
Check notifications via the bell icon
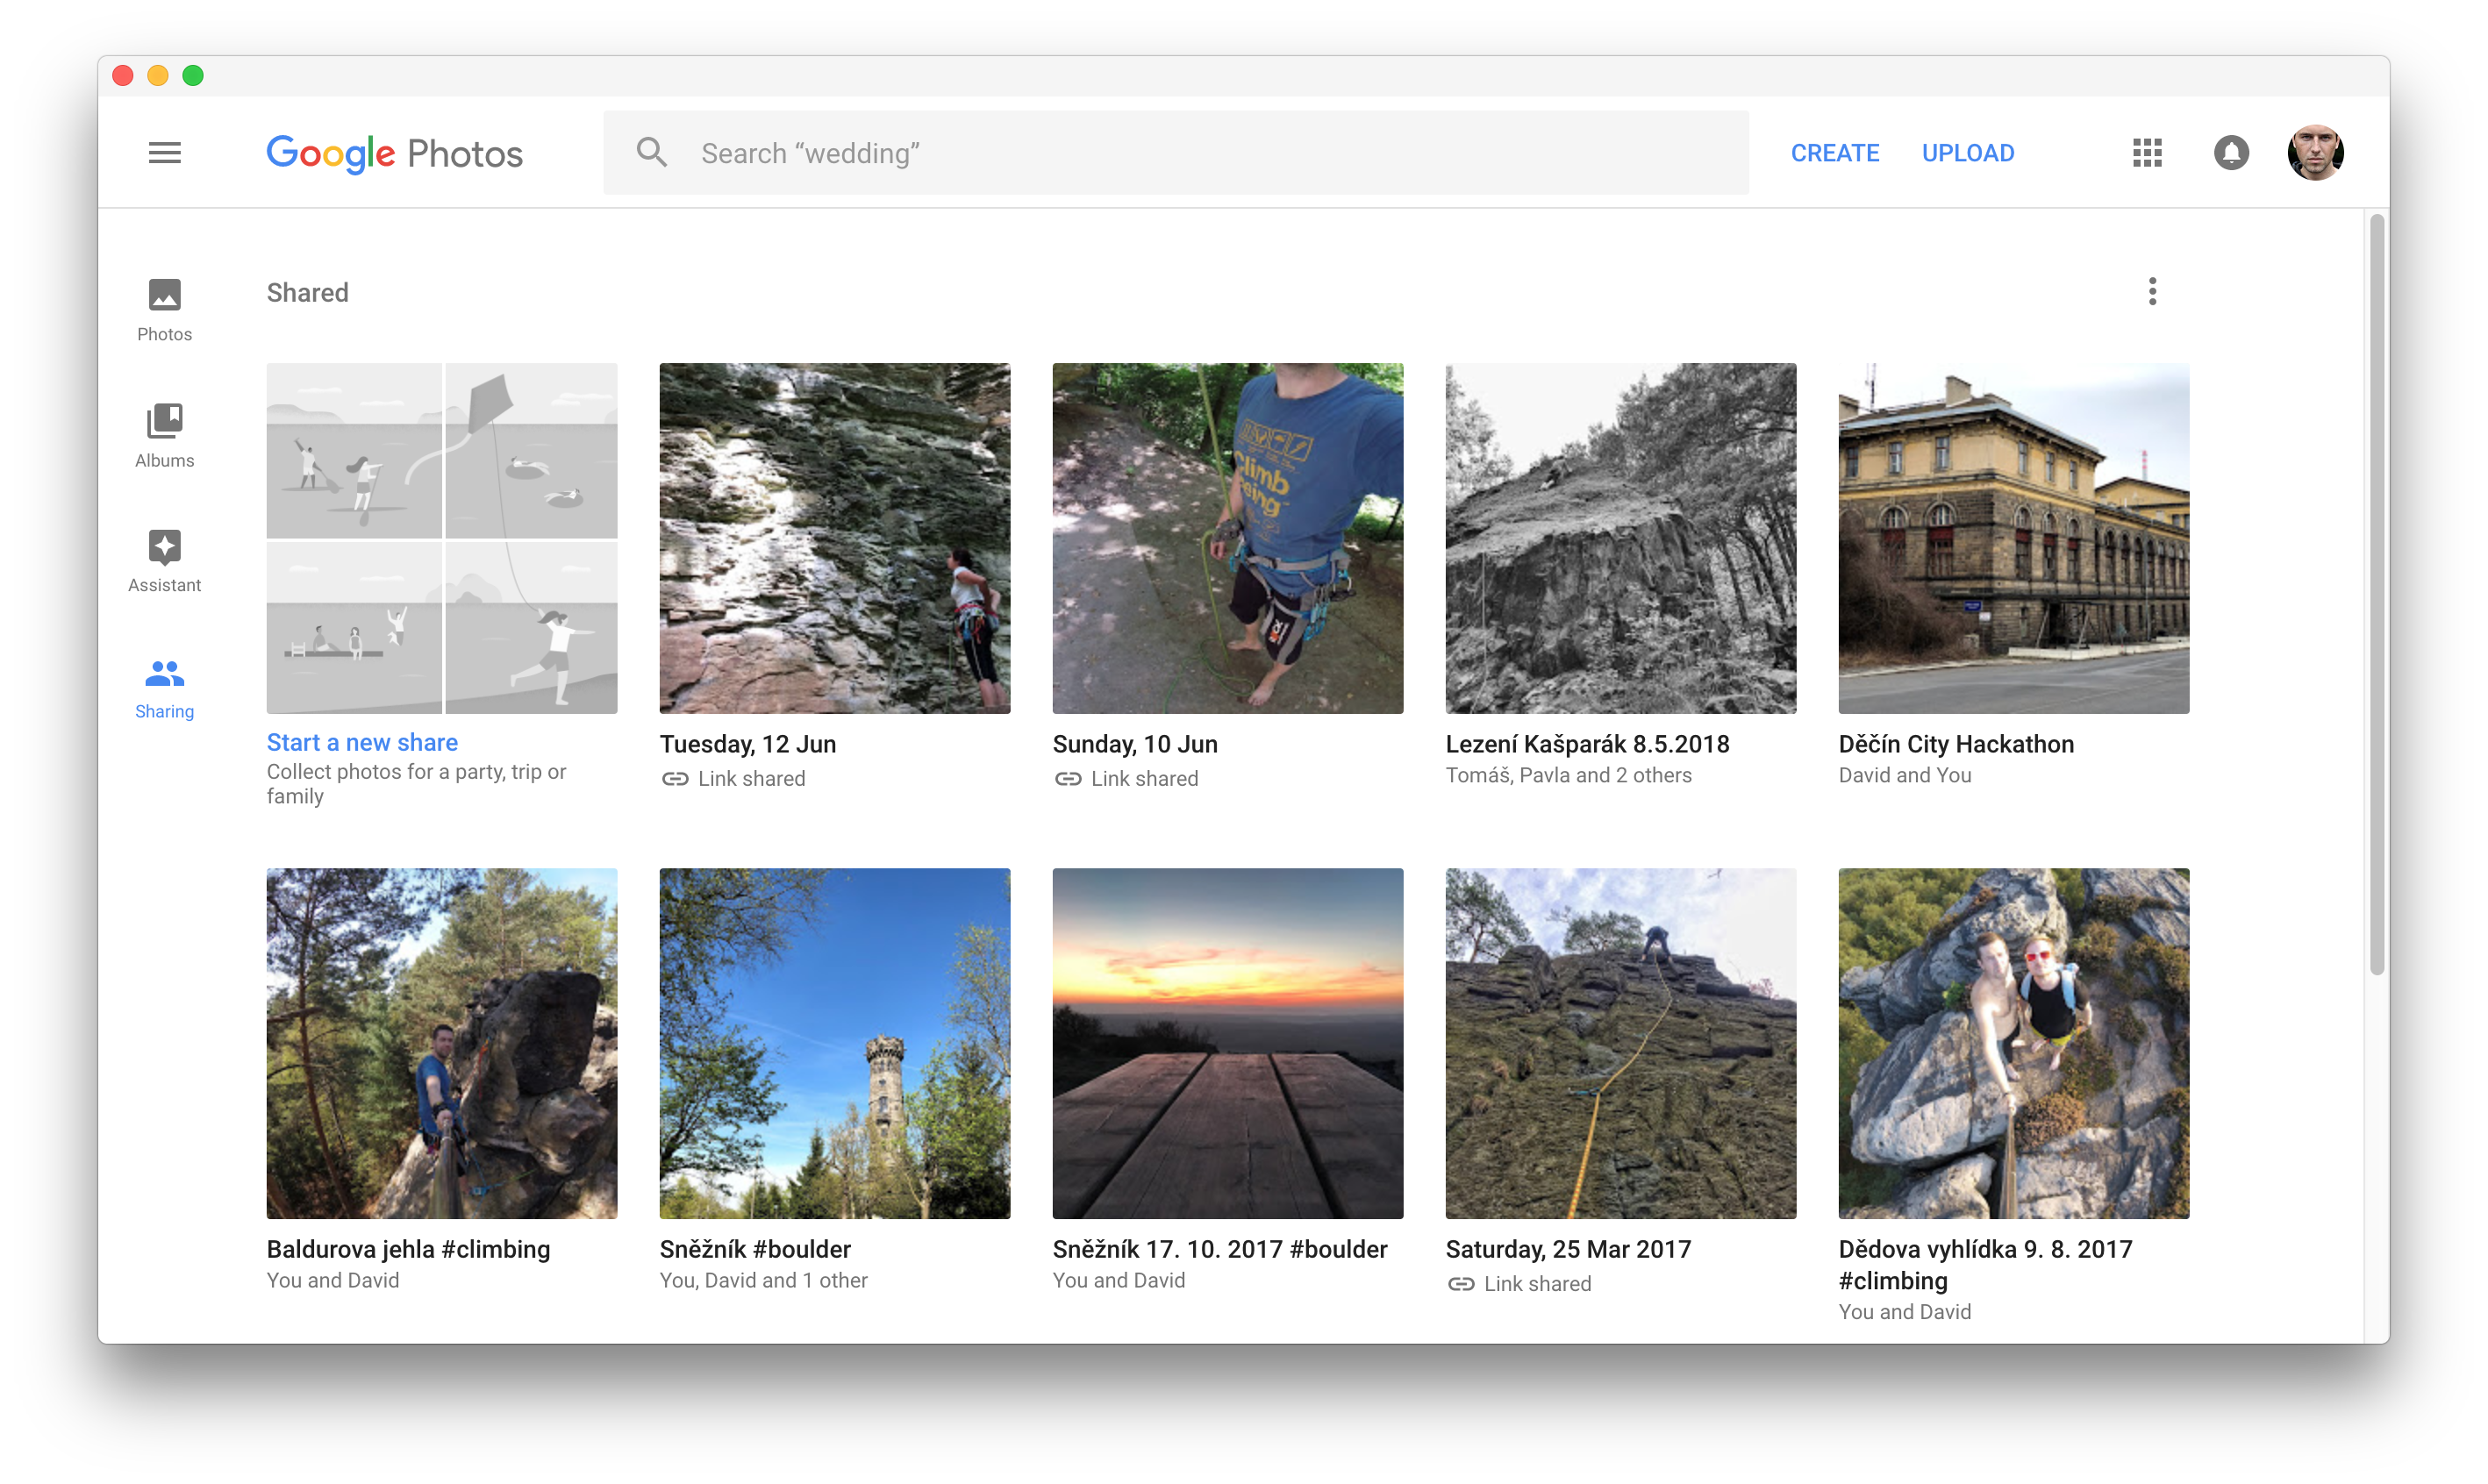coord(2232,152)
